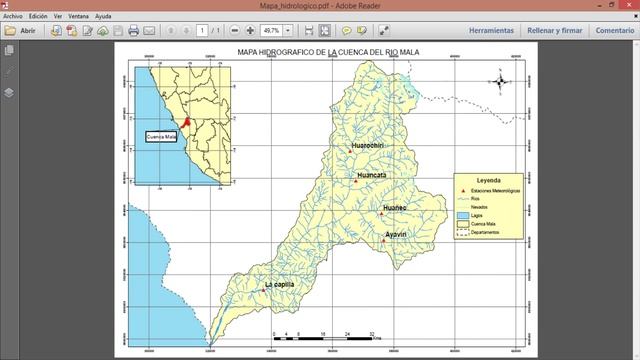Click the fit width scrolling icon

[309, 31]
